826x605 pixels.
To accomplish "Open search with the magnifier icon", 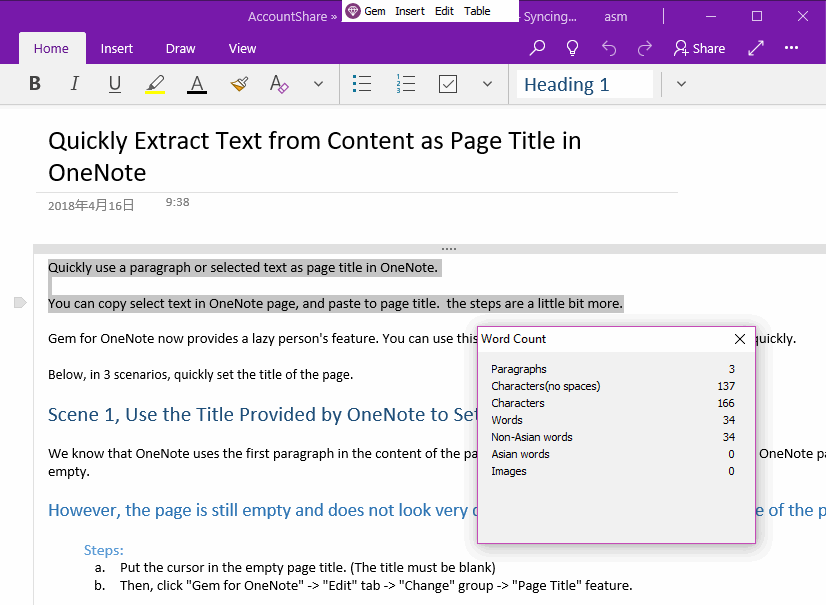I will 537,48.
